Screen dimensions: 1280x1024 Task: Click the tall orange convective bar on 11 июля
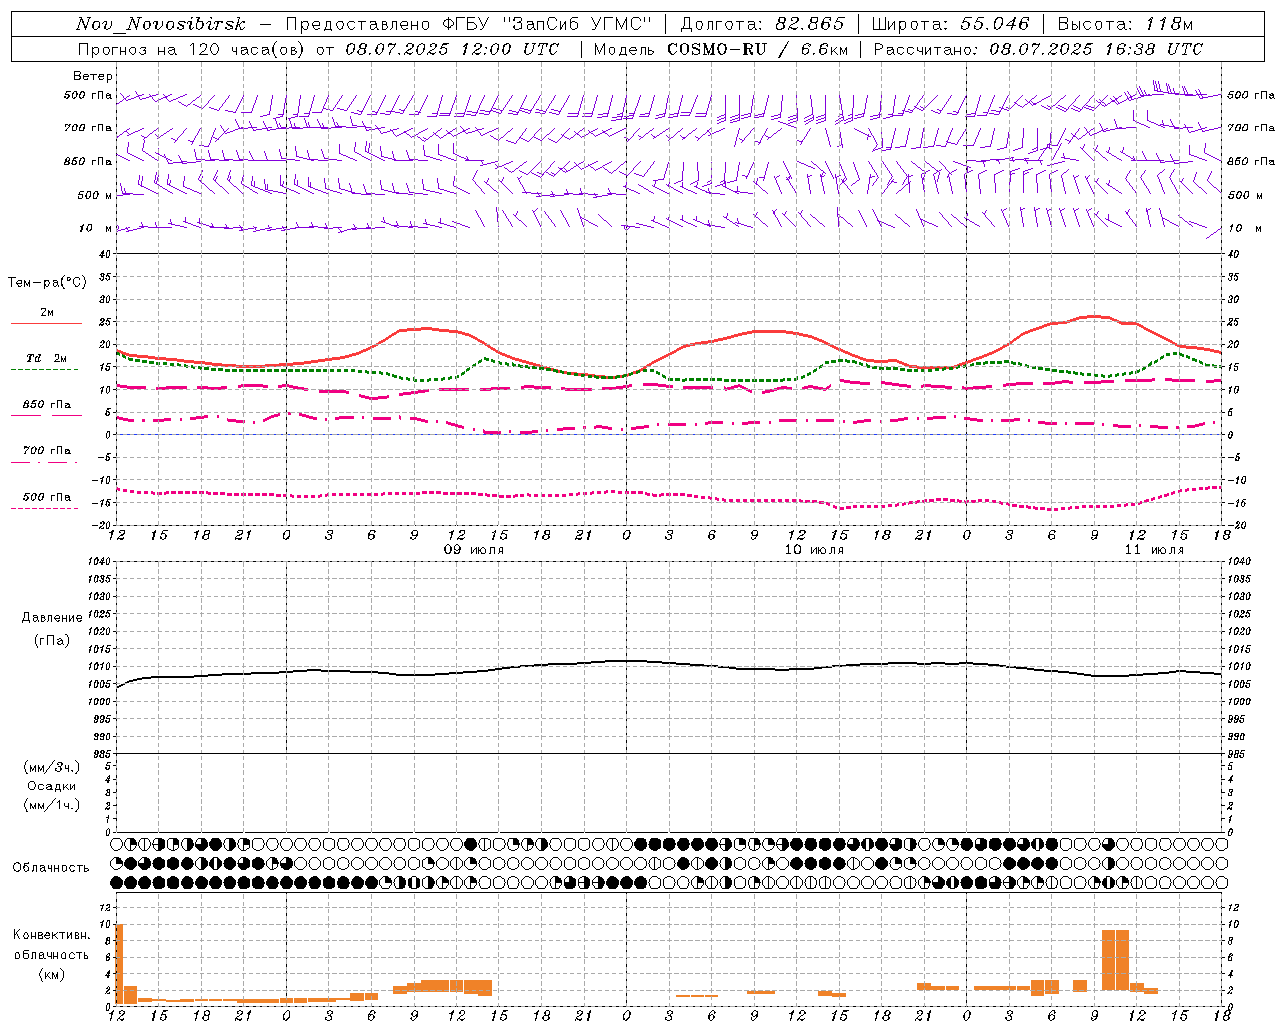(x=1115, y=960)
